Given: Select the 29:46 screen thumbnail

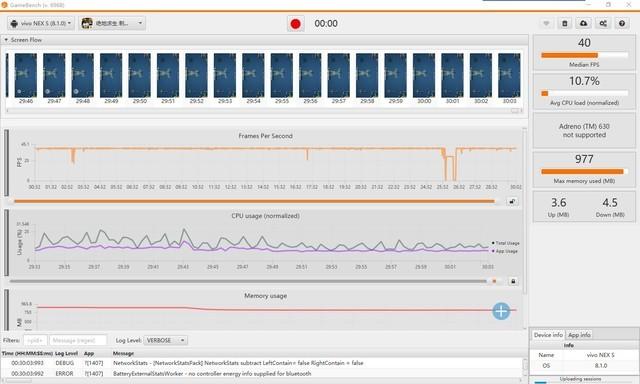Looking at the screenshot, I should [26, 75].
